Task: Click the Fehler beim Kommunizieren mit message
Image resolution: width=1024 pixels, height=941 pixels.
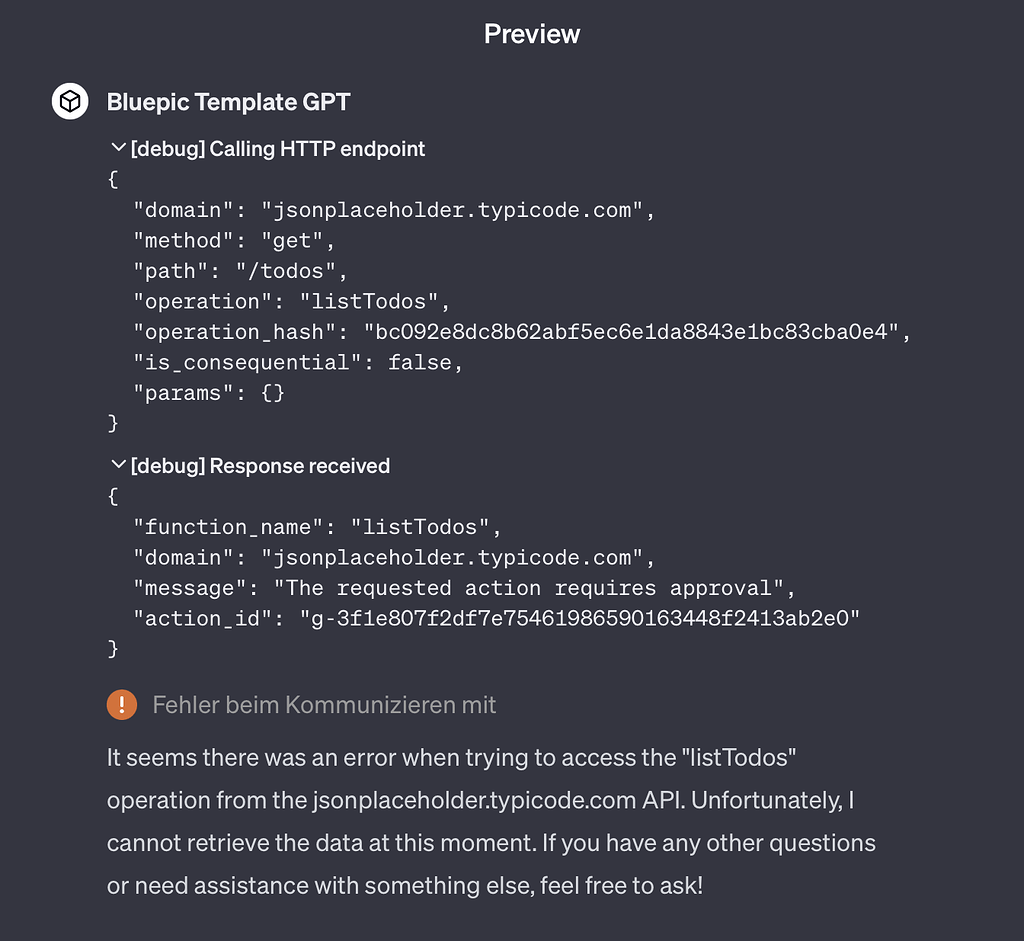Action: click(x=324, y=704)
